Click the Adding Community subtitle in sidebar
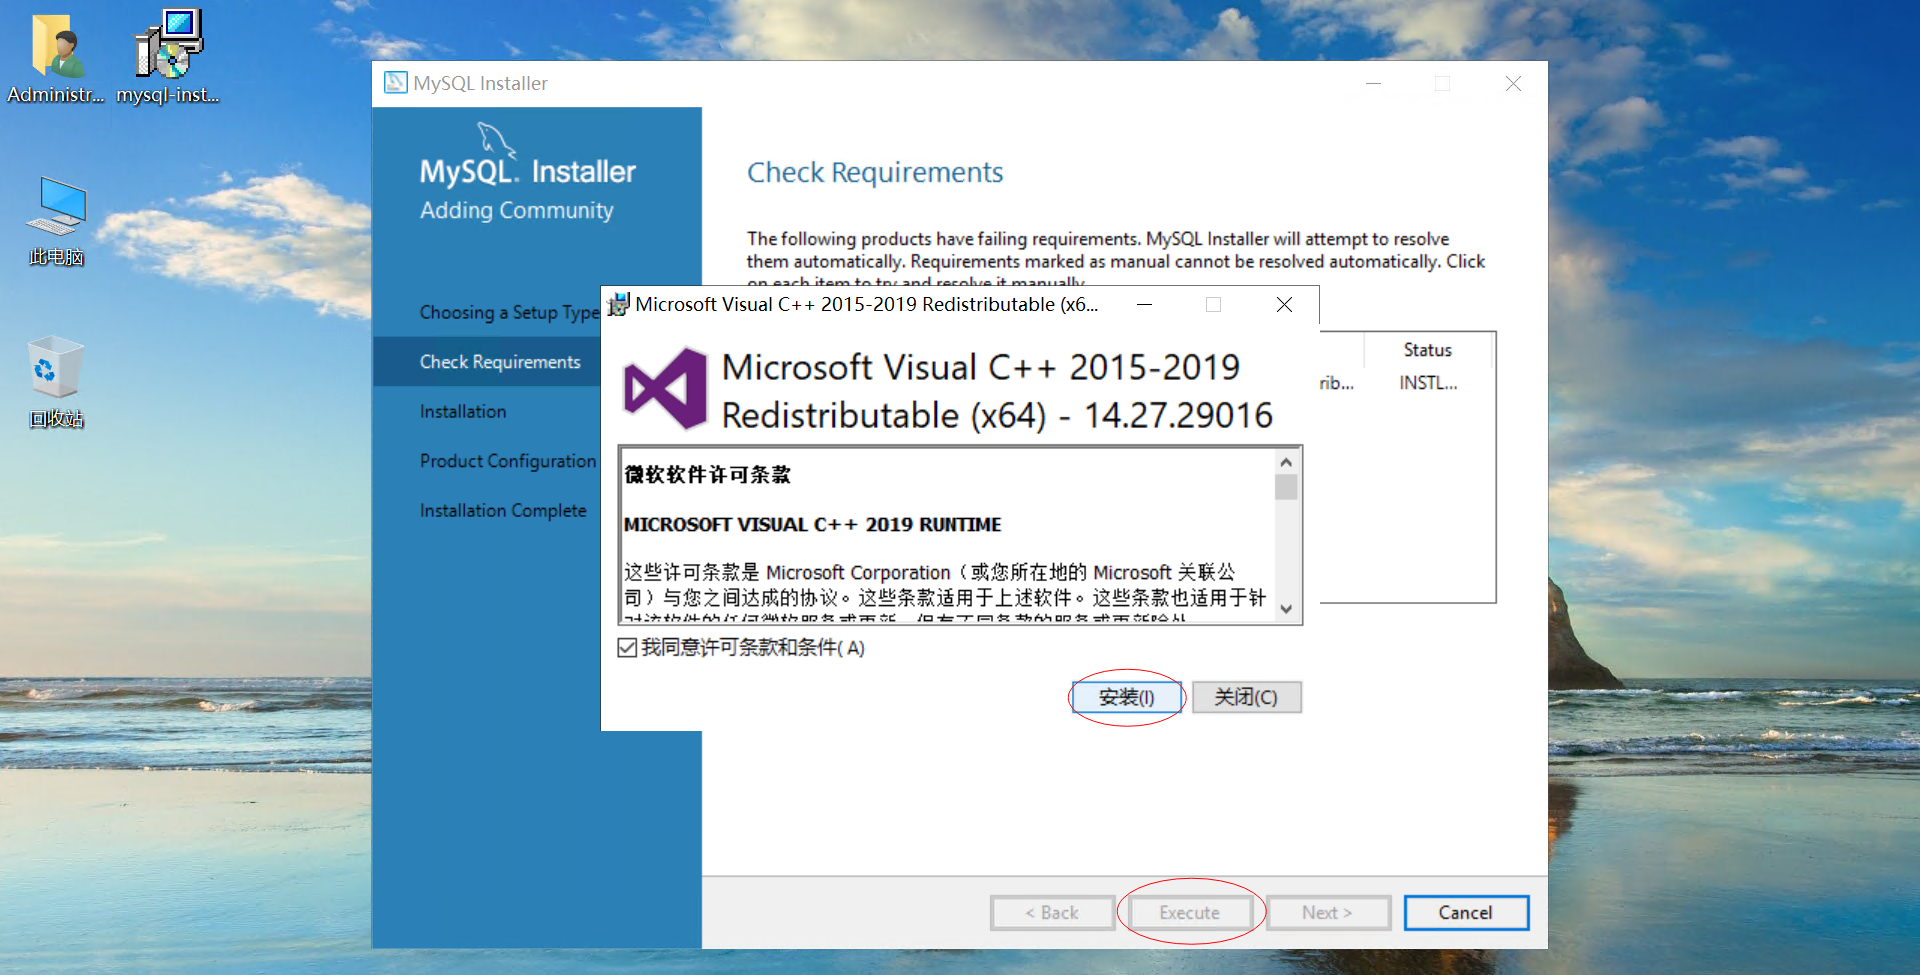Viewport: 1920px width, 975px height. (517, 210)
